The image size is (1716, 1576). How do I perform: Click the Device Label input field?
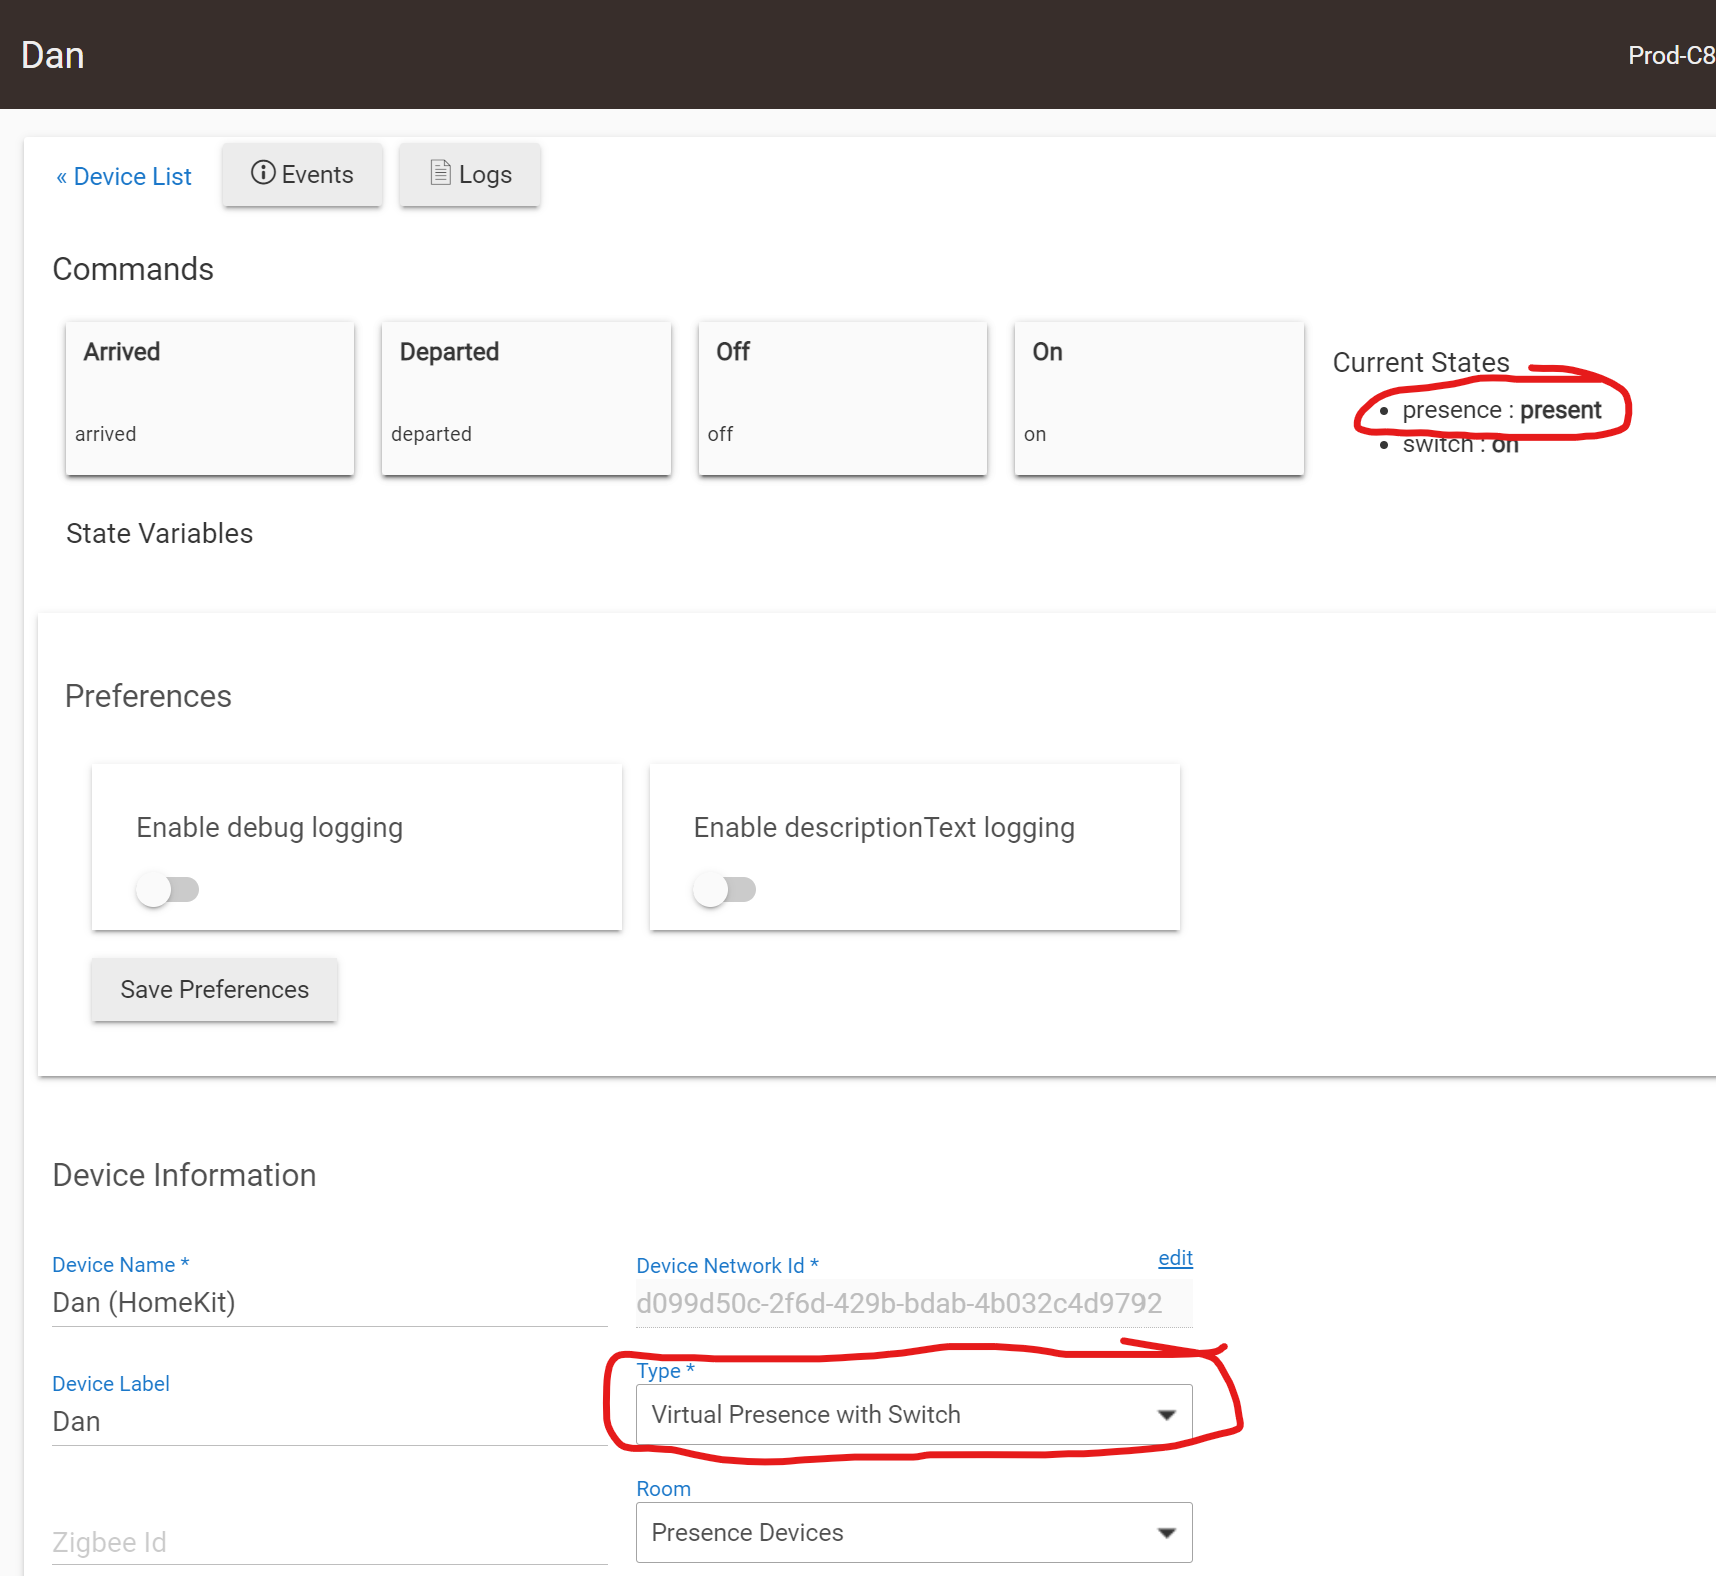point(329,1422)
